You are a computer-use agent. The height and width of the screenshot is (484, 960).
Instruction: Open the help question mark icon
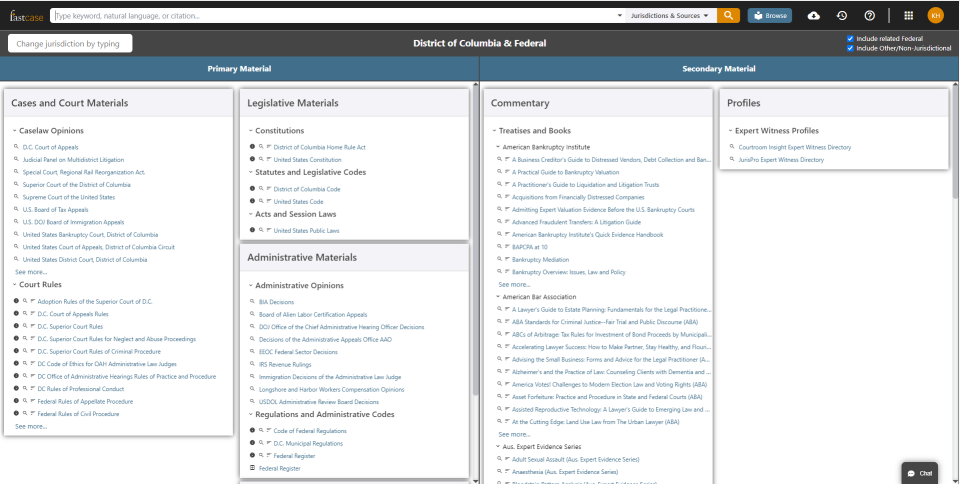click(869, 15)
